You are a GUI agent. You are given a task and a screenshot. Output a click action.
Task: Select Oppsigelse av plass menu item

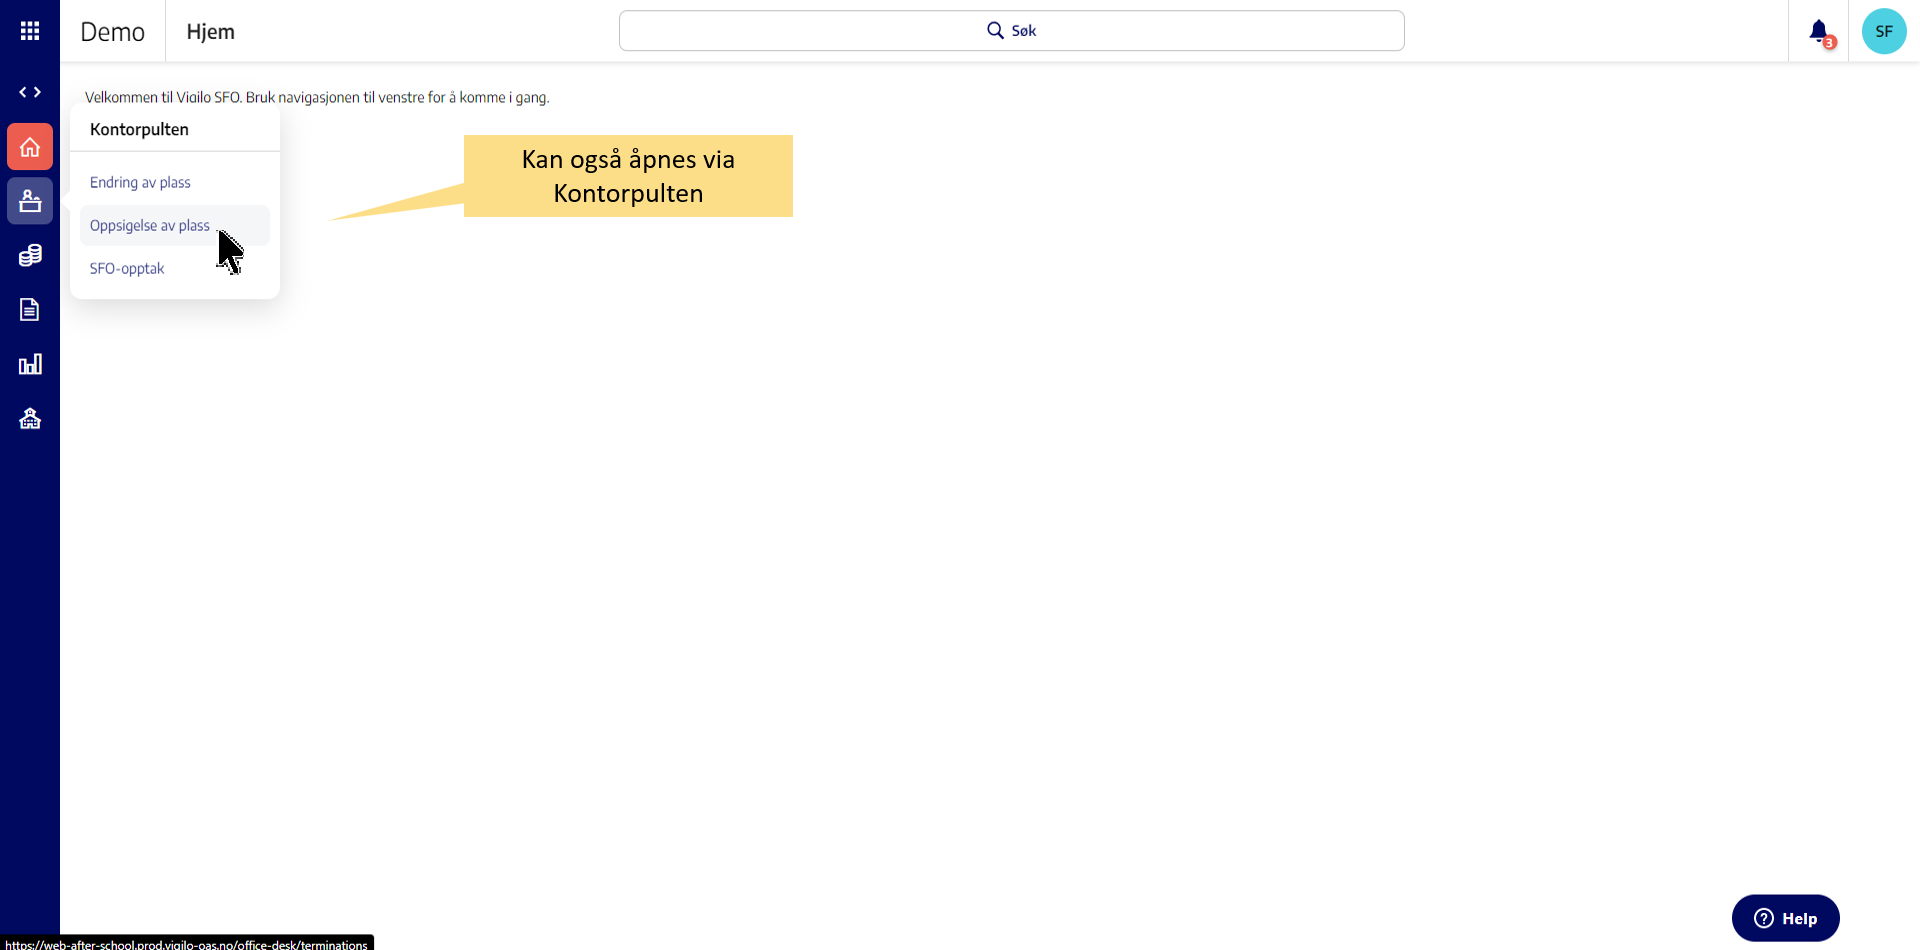[x=150, y=226]
